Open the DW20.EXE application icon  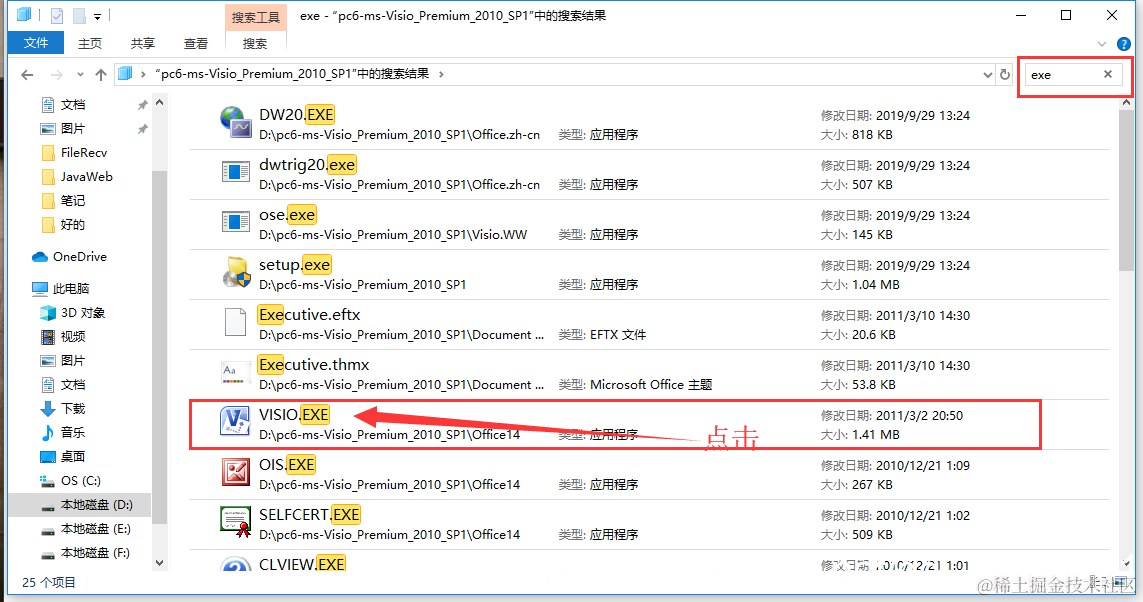tap(235, 122)
